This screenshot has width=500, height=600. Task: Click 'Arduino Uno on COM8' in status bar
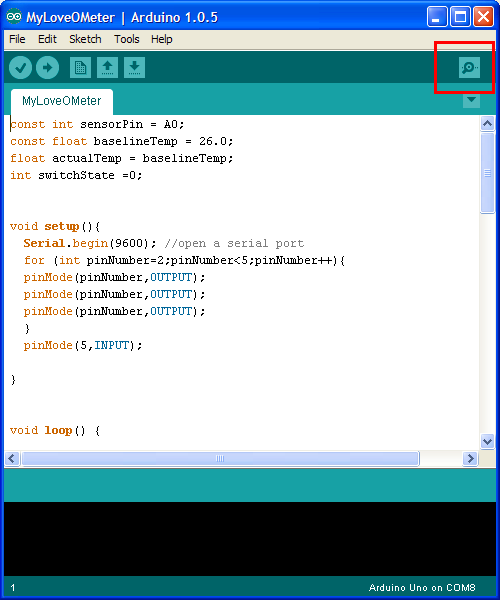tap(422, 587)
